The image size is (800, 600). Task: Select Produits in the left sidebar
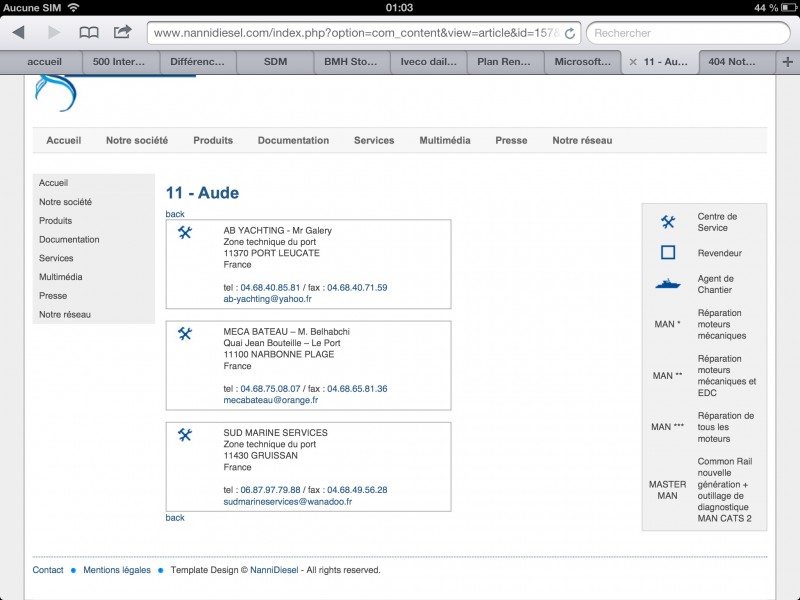(x=56, y=221)
